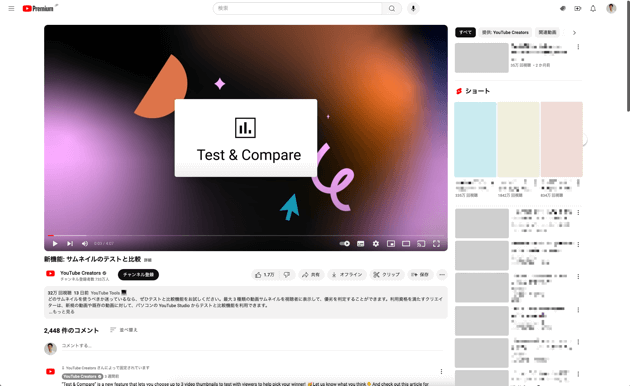Viewport: 630px width, 386px height.
Task: Open the tag-shaped icon in the header
Action: [562, 8]
